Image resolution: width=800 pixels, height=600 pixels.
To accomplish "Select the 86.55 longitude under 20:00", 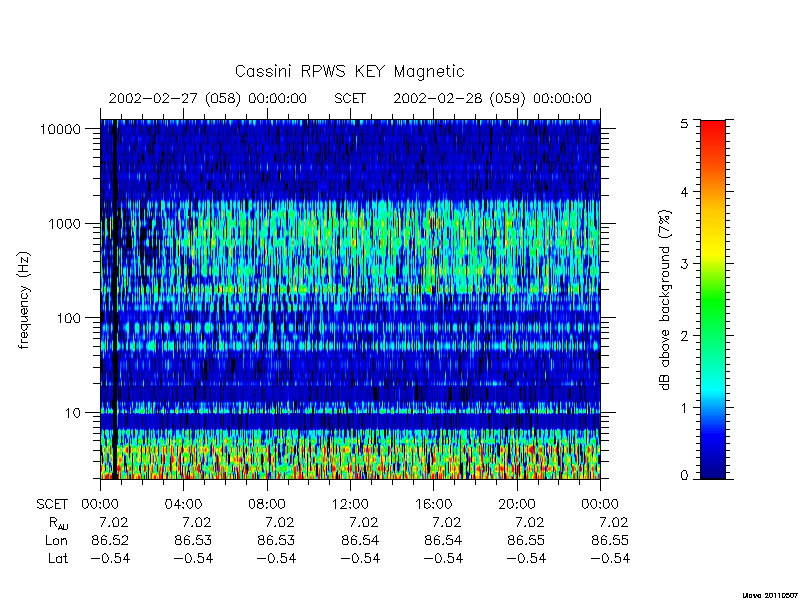I will click(x=526, y=540).
